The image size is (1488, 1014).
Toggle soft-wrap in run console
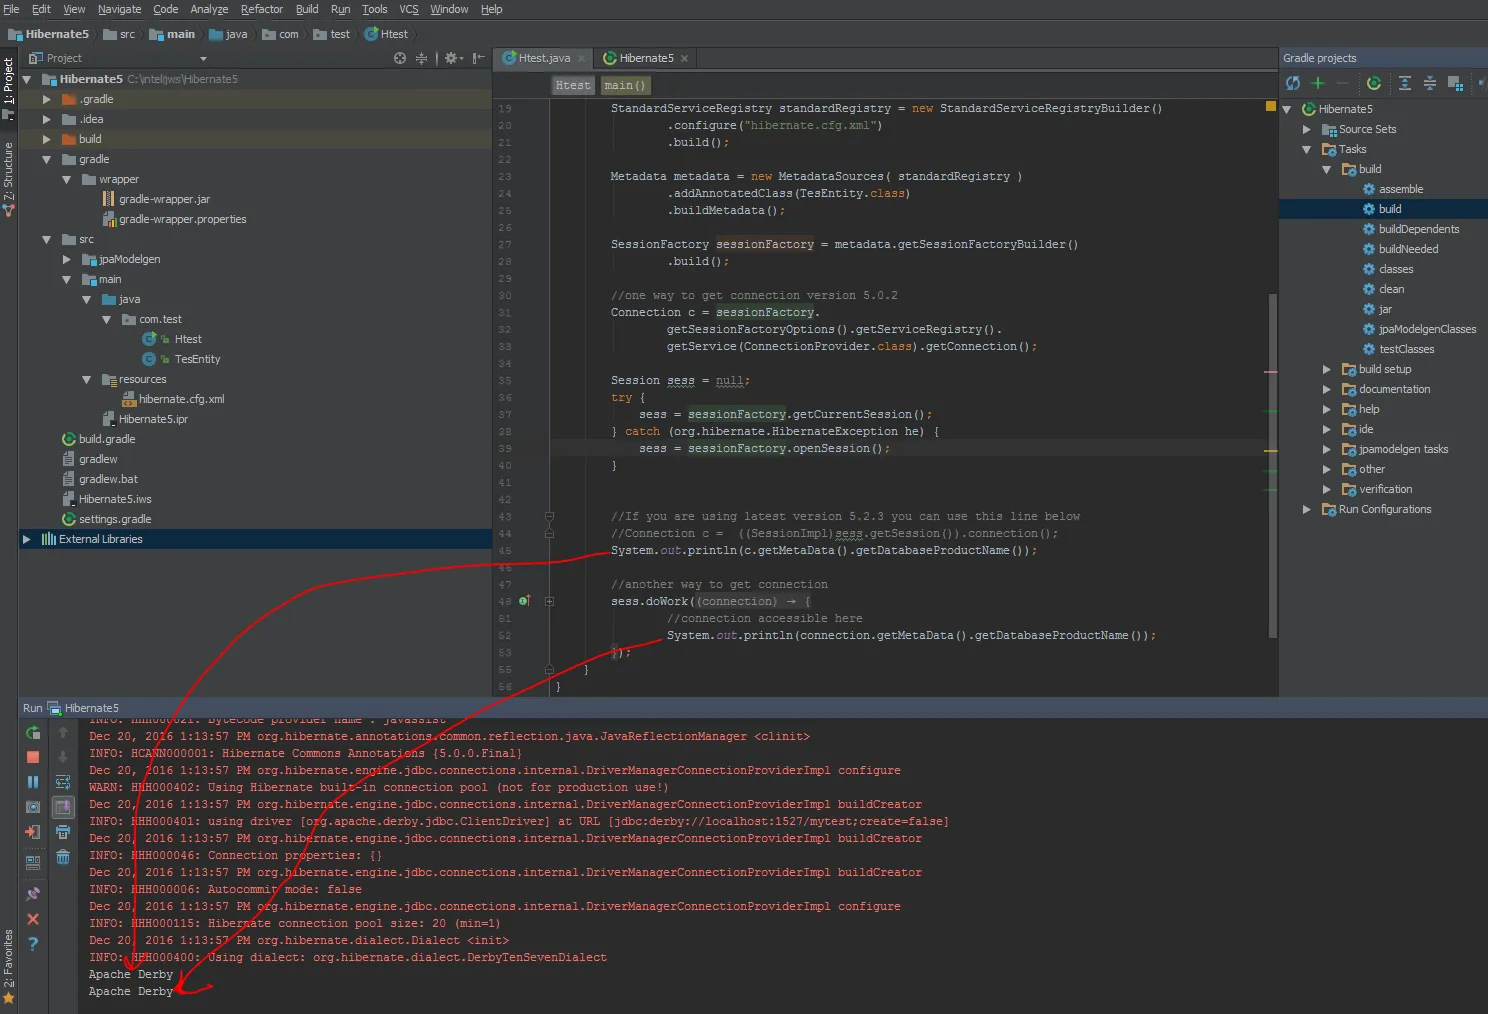coord(63,782)
